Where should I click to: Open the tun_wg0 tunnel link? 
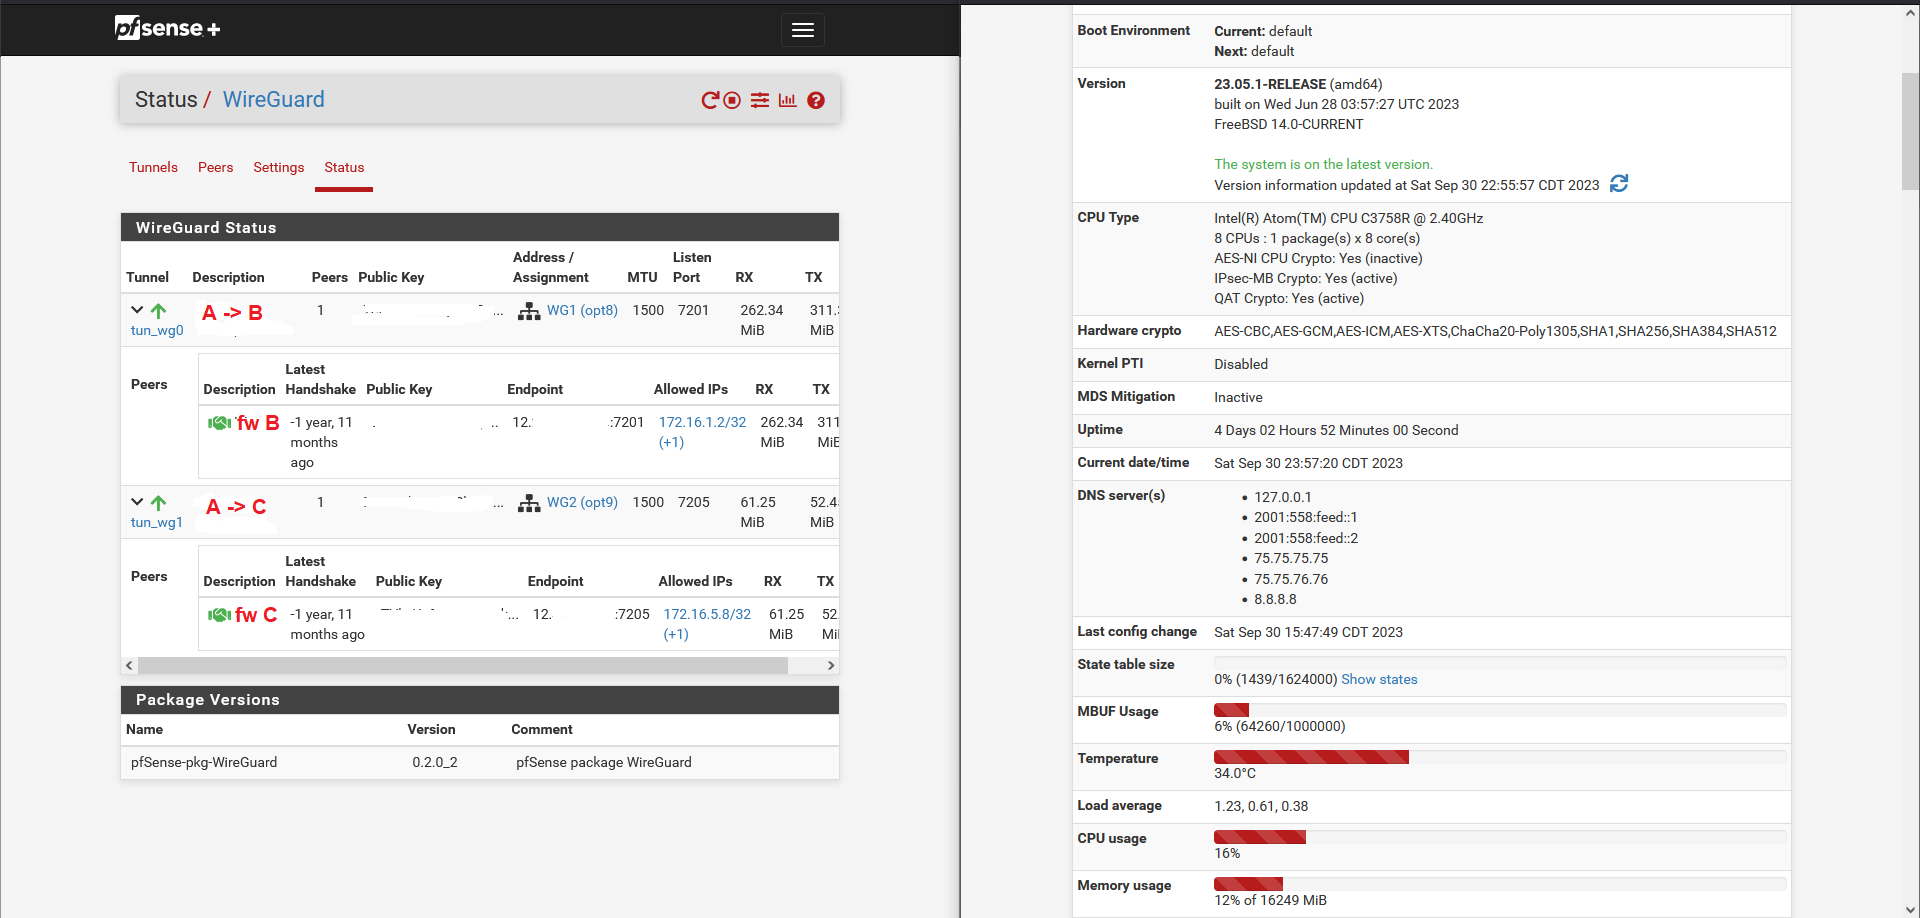tap(157, 330)
